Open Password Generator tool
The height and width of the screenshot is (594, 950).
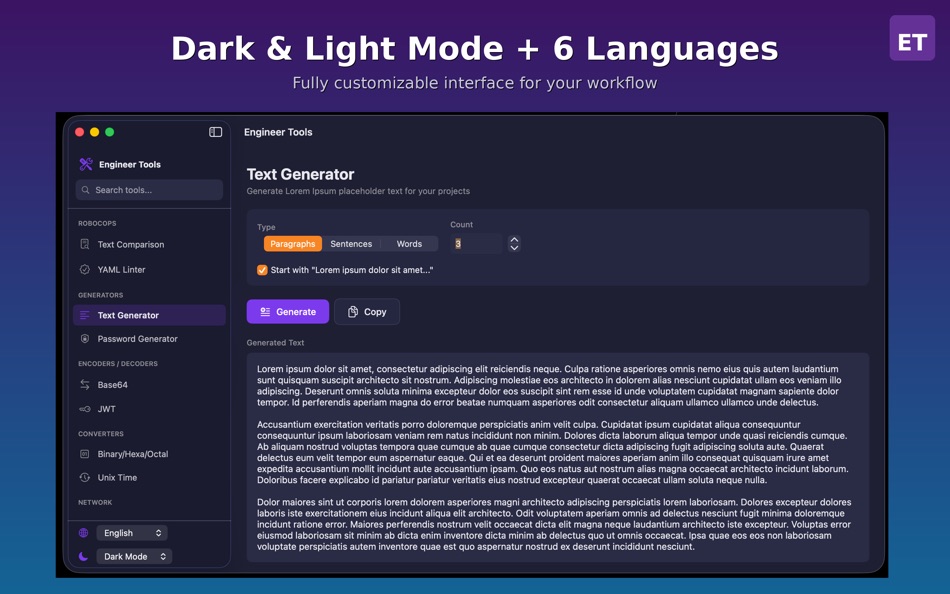click(x=149, y=339)
